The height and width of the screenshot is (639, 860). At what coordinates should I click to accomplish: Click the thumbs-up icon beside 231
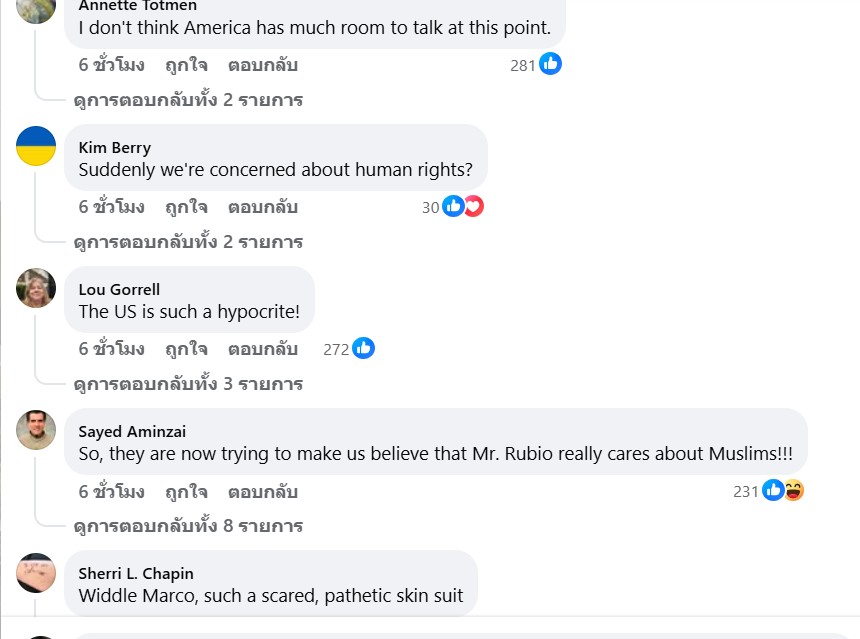tap(773, 490)
